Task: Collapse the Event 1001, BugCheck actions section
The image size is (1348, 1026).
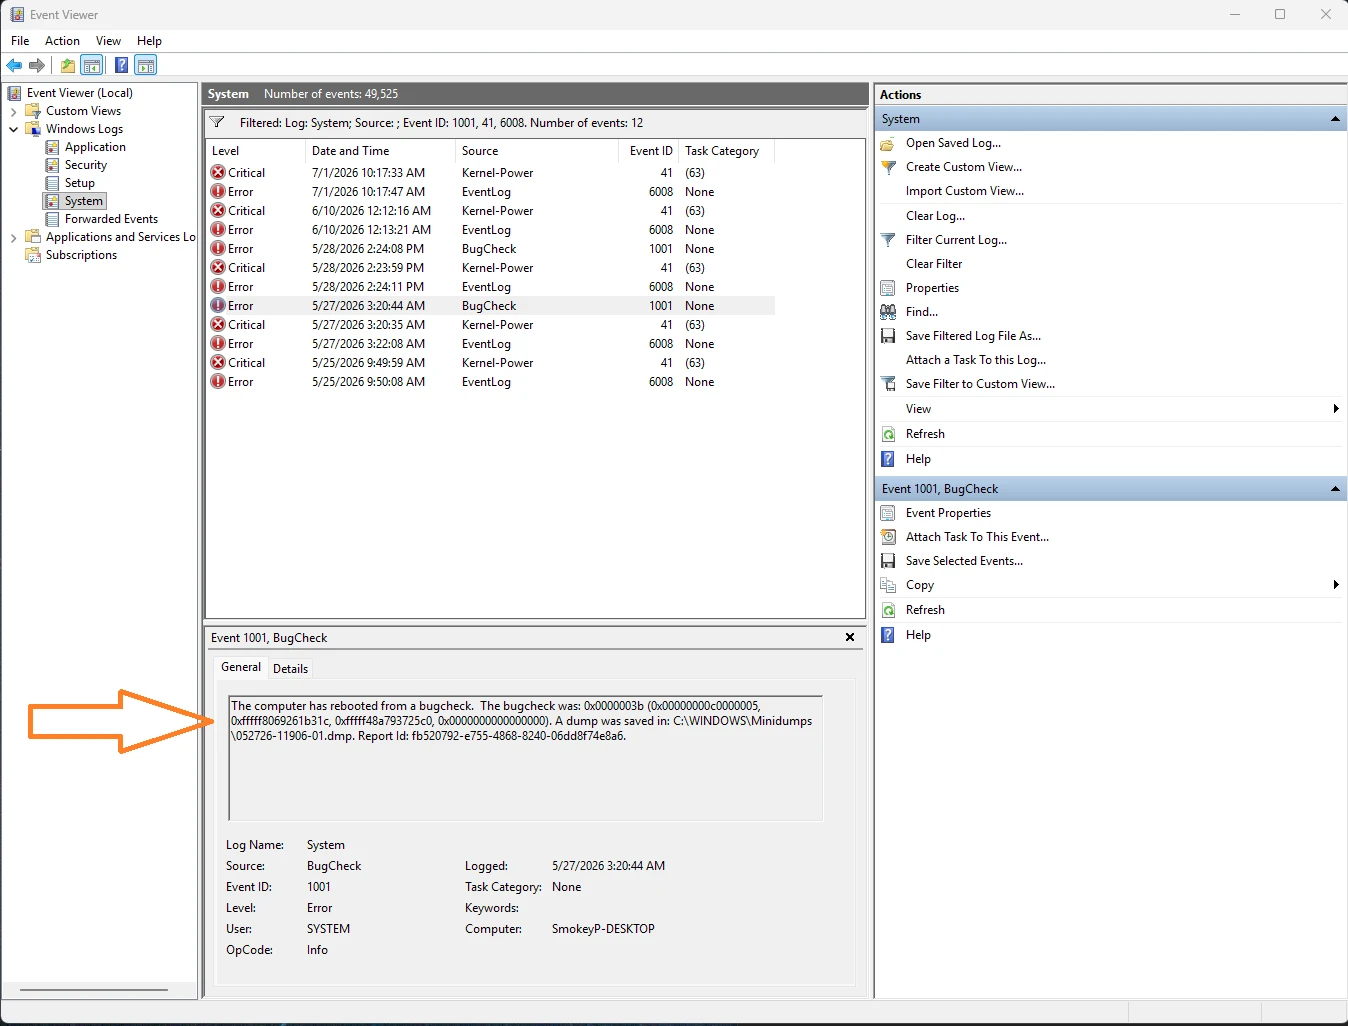Action: click(x=1335, y=489)
